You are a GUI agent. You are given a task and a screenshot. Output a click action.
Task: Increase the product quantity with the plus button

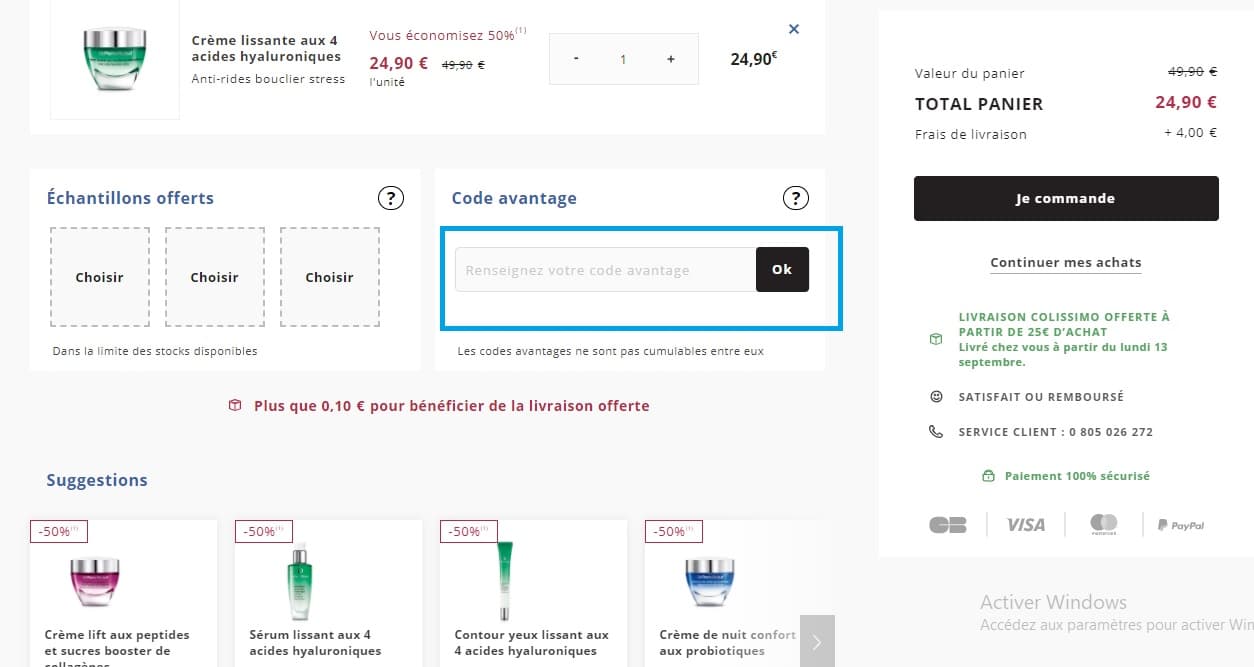[x=670, y=59]
